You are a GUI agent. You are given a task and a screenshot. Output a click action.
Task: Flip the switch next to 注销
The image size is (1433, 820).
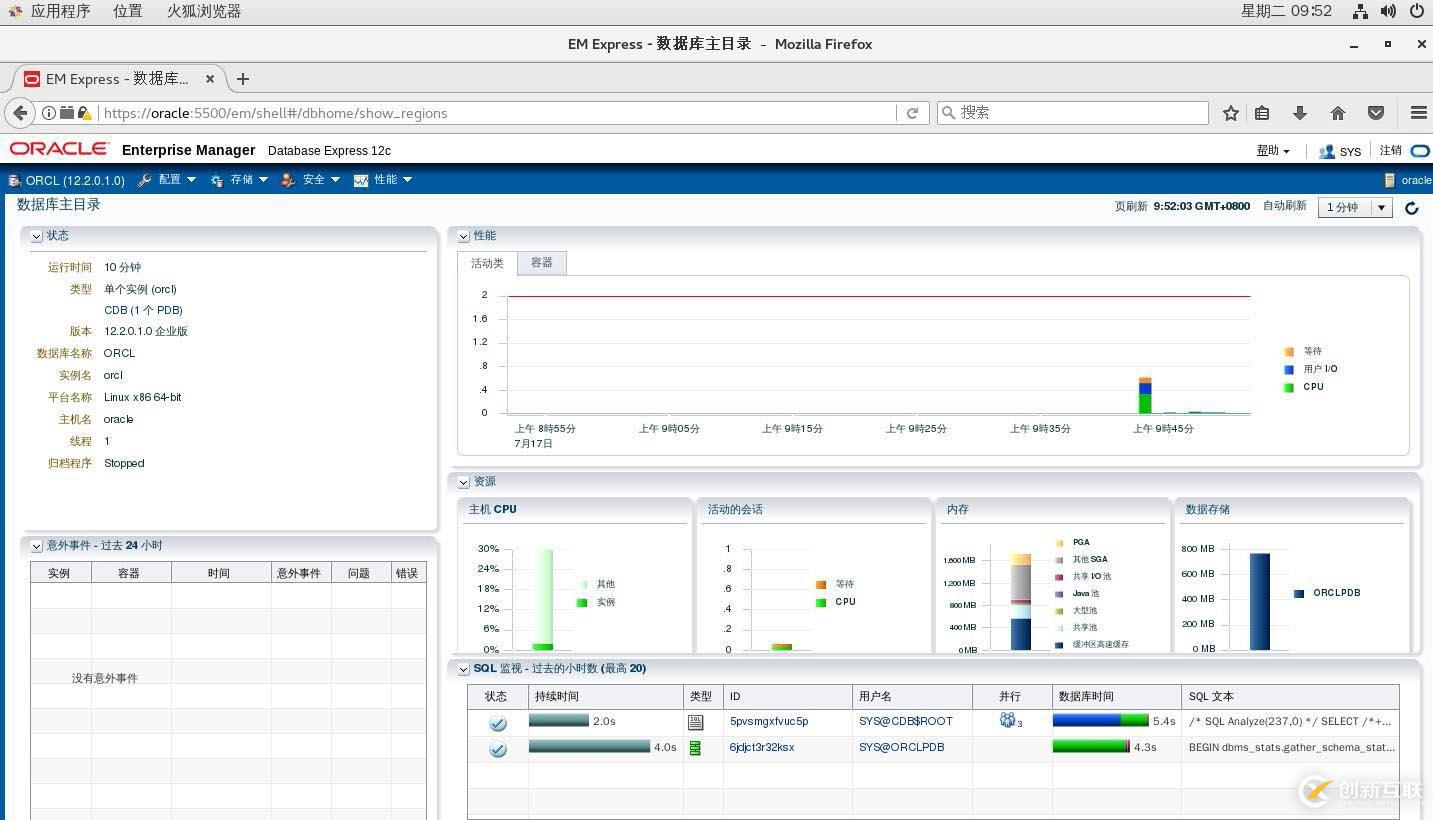[x=1419, y=151]
